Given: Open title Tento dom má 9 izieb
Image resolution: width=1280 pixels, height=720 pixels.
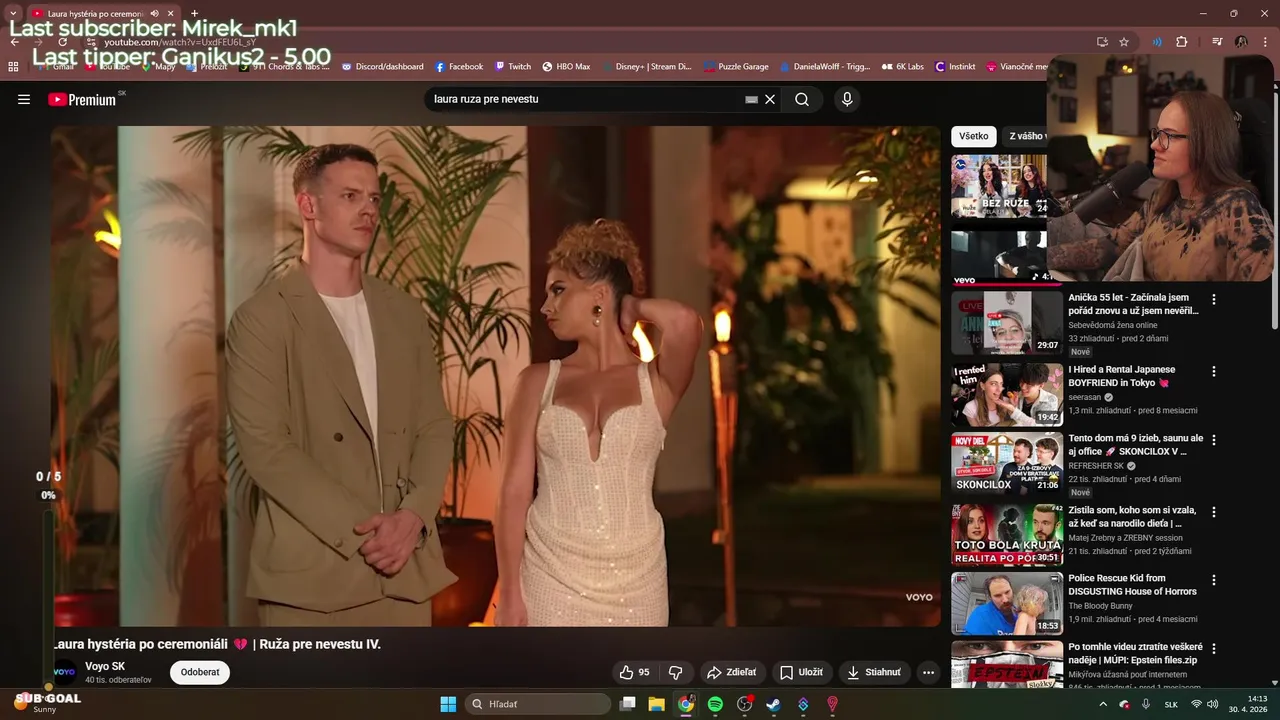Looking at the screenshot, I should (x=1135, y=445).
